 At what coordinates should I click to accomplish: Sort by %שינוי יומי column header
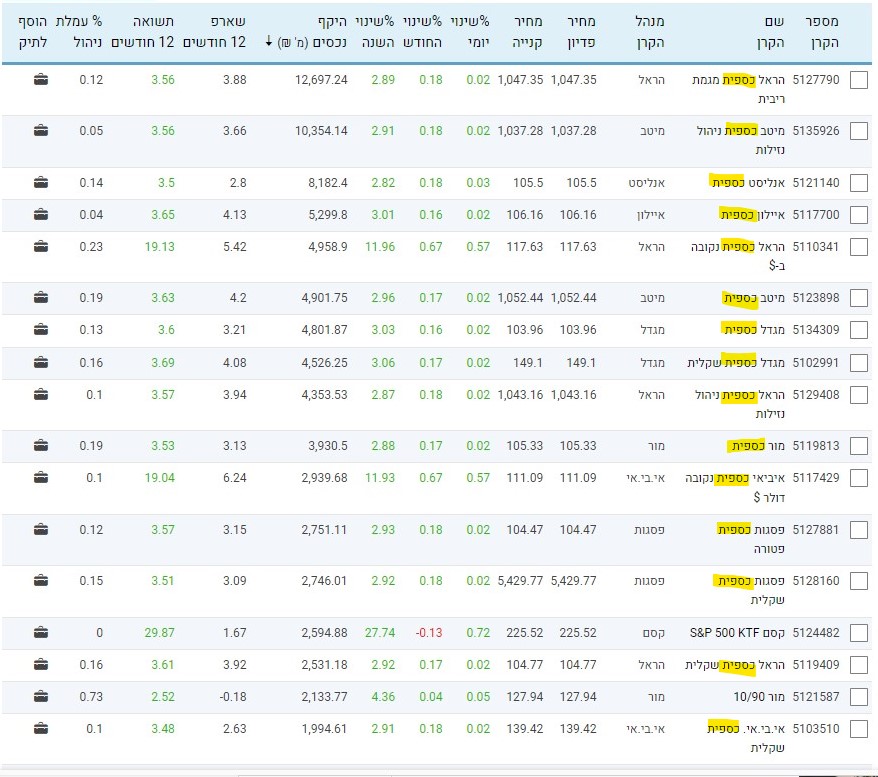click(470, 32)
